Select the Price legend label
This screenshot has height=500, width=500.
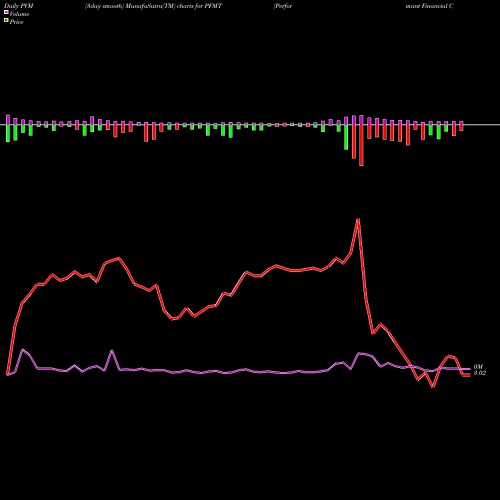(x=16, y=22)
